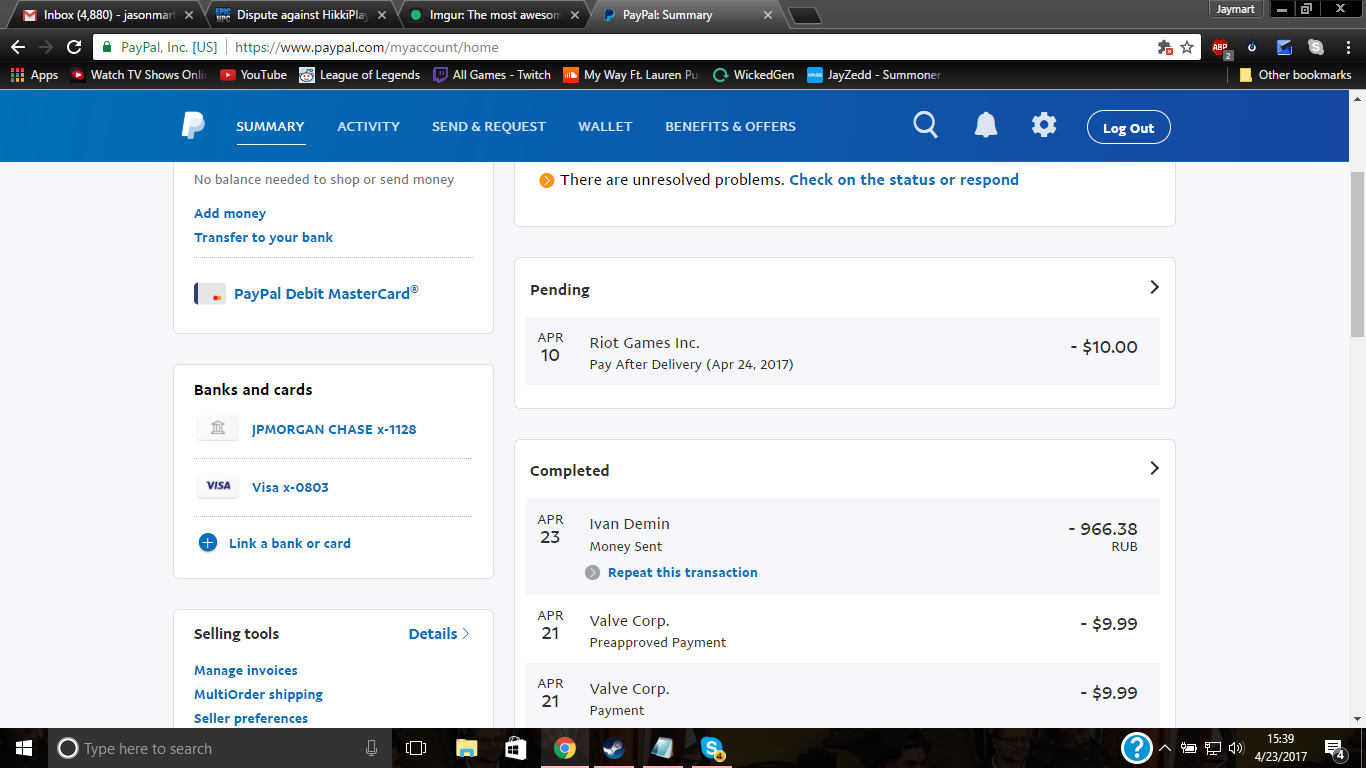Viewport: 1366px width, 768px height.
Task: Switch to the Dispute against HikkiPlay tab
Action: pyautogui.click(x=300, y=15)
